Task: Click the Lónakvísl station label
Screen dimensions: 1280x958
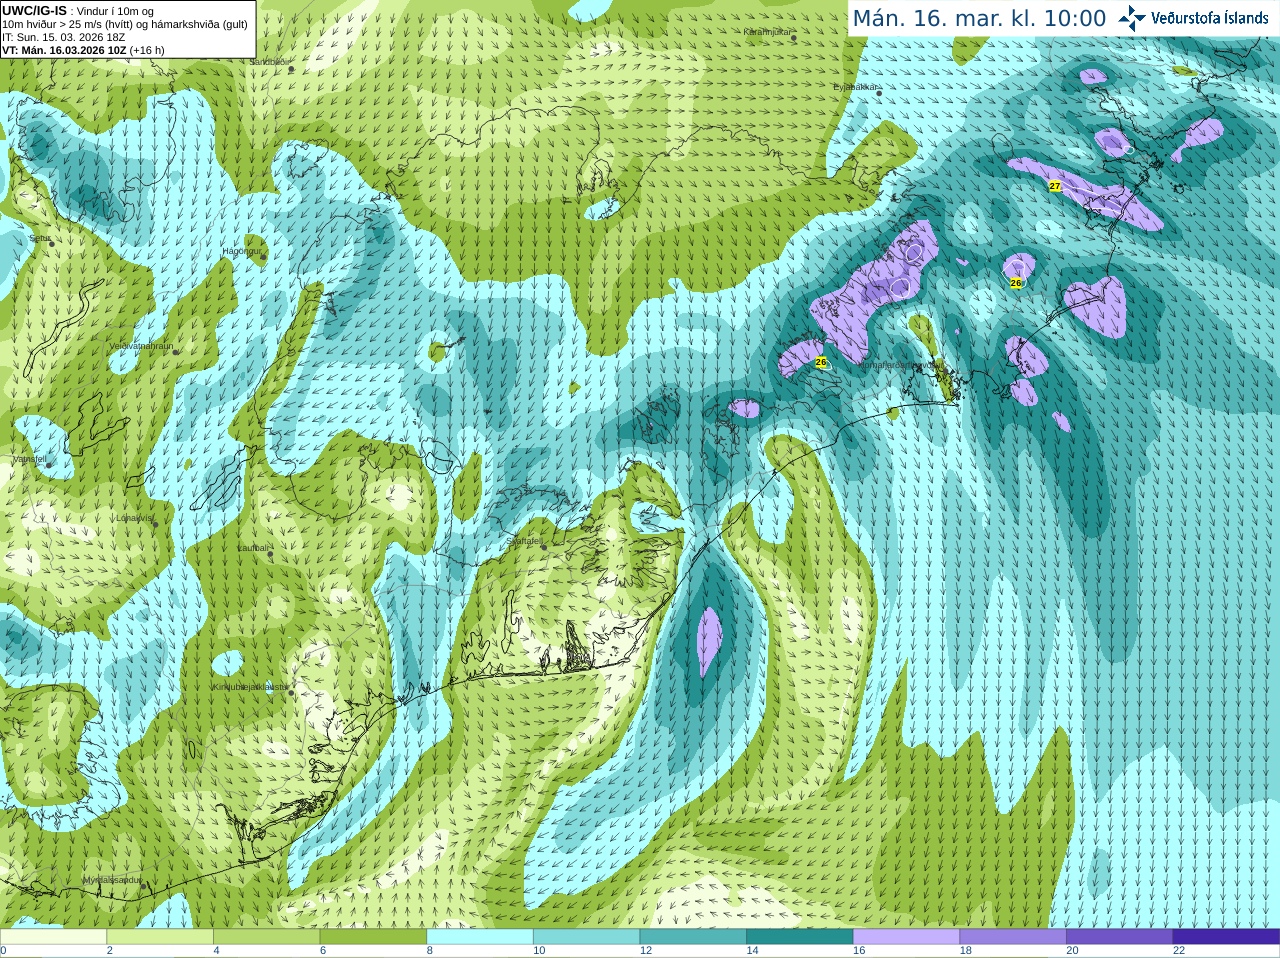Action: coord(134,518)
